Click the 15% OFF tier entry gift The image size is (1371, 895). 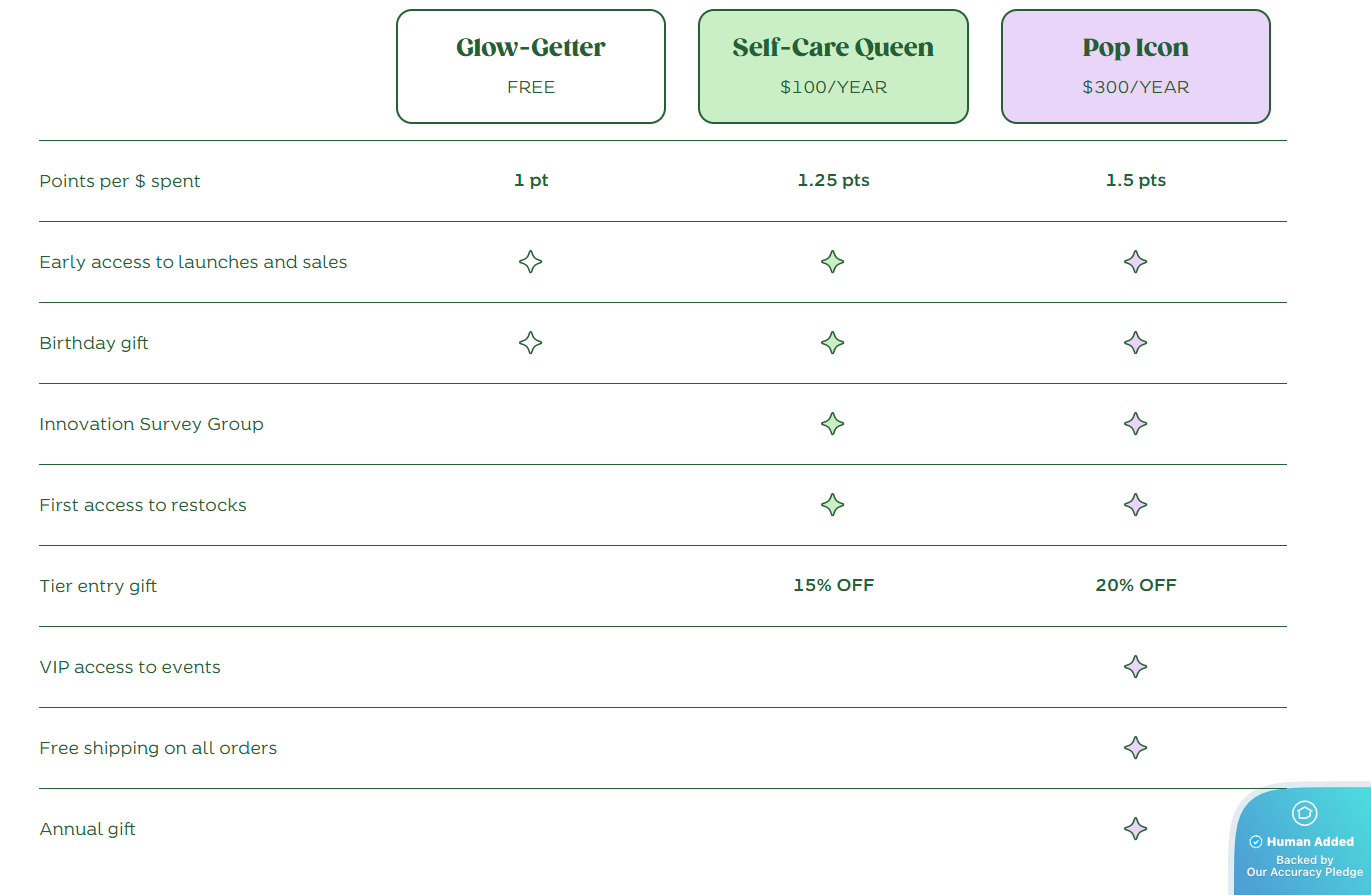coord(833,586)
